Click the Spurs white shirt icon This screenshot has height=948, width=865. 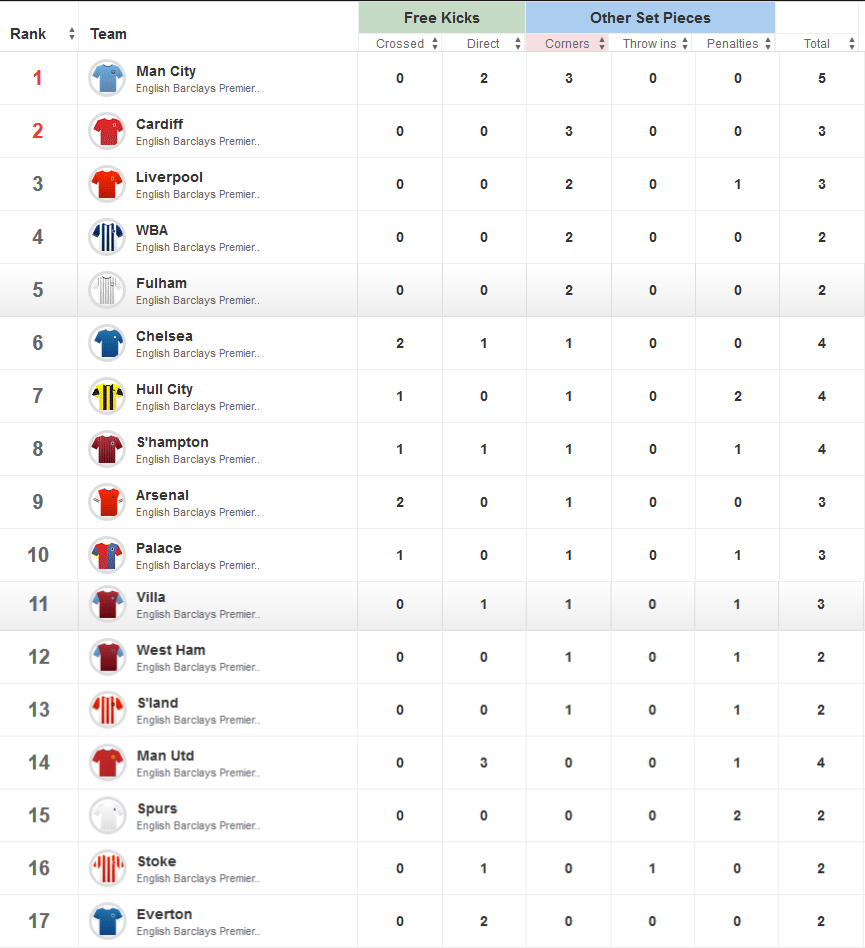click(x=108, y=816)
